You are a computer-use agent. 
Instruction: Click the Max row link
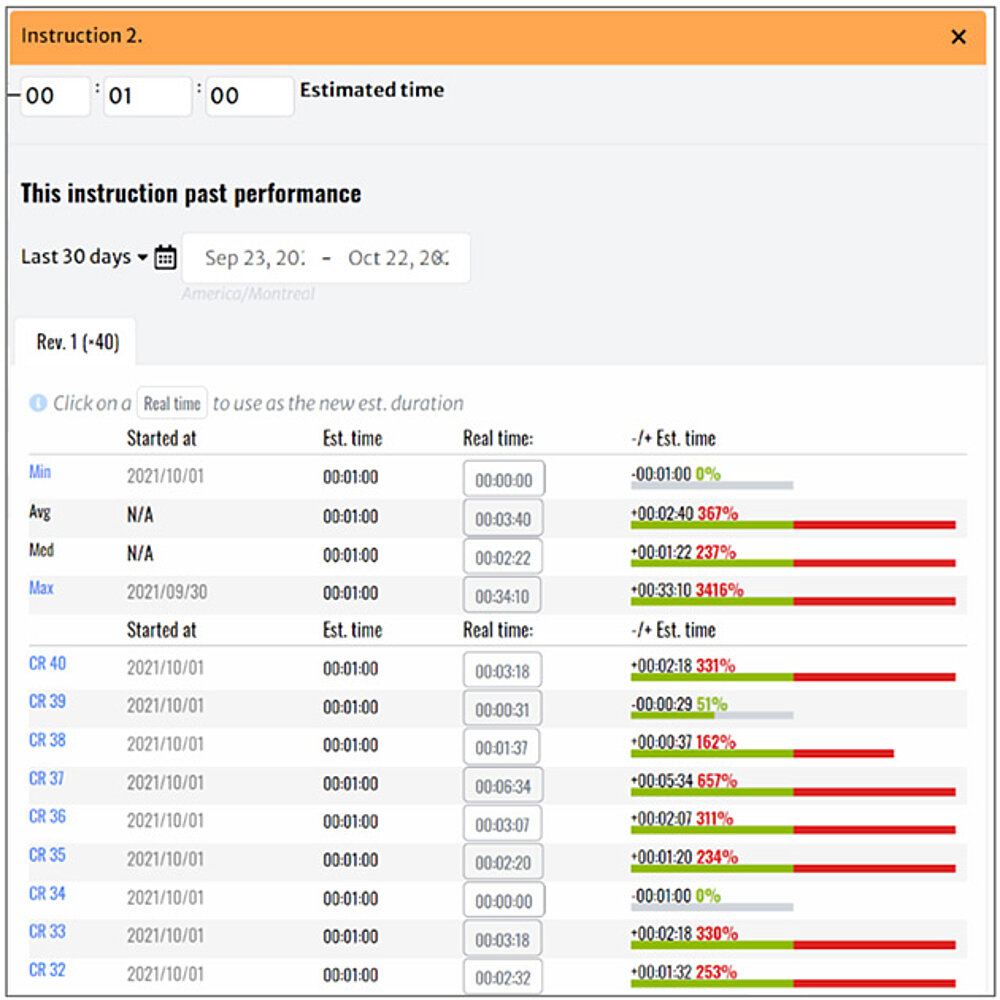pos(41,588)
